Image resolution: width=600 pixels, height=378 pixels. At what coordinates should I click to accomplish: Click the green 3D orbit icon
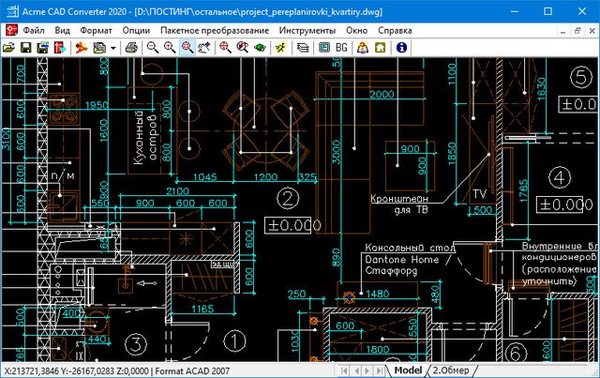[x=260, y=48]
